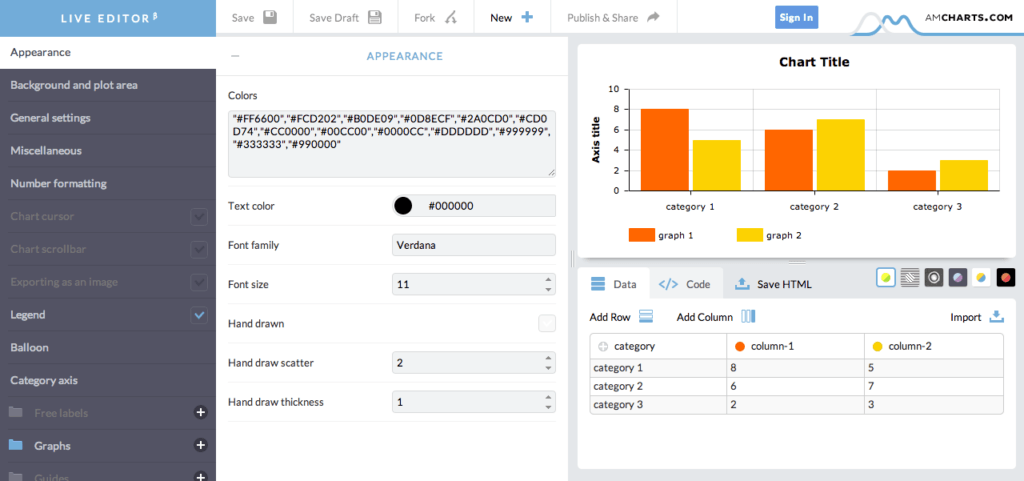Viewport: 1024px width, 481px height.
Task: Click Live Editor header
Action: coord(108,18)
